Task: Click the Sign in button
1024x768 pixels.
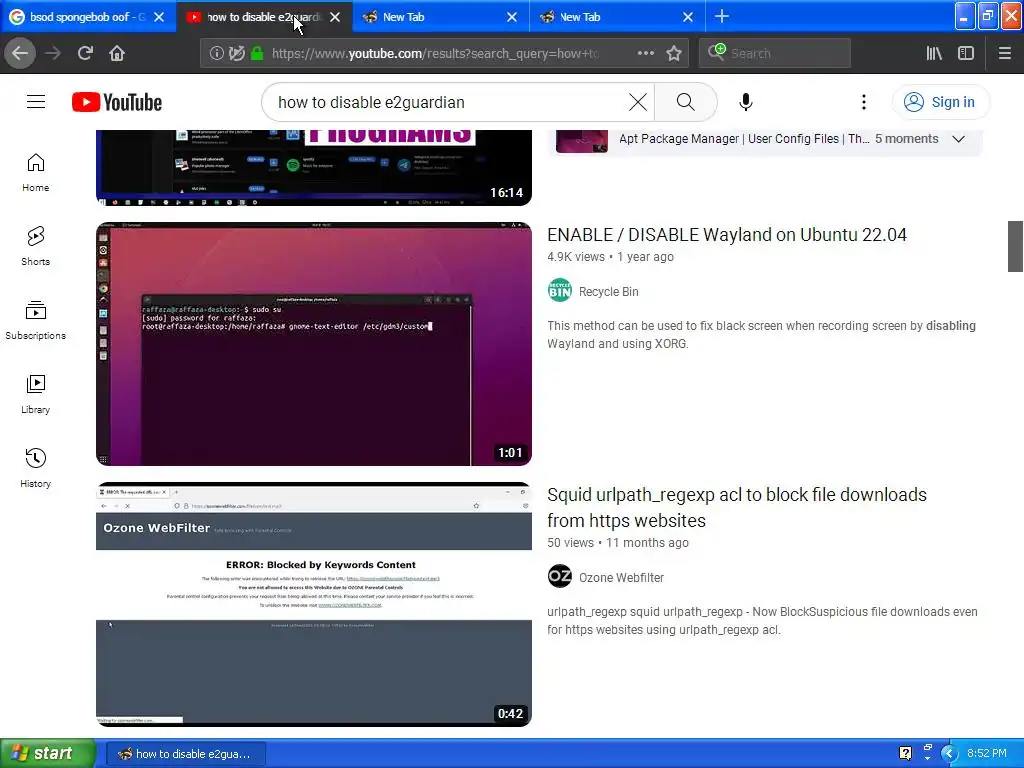Action: click(940, 102)
